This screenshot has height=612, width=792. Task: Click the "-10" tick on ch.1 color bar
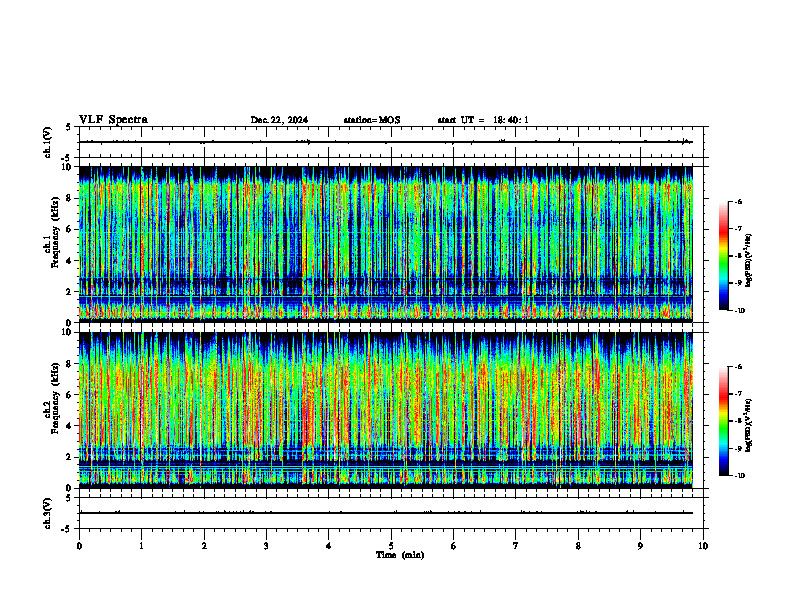point(739,311)
